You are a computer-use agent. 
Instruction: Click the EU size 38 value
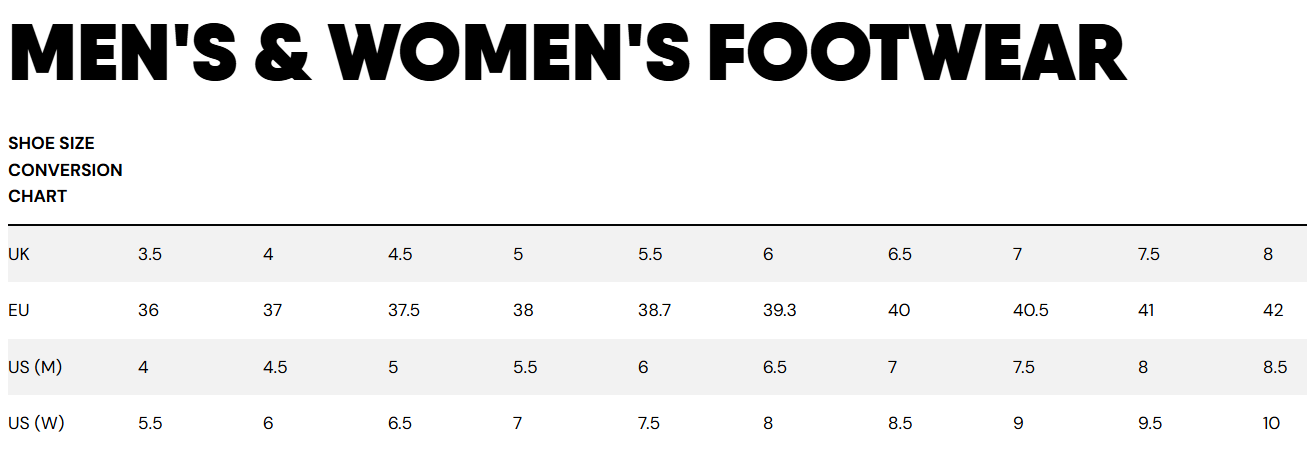(x=523, y=310)
